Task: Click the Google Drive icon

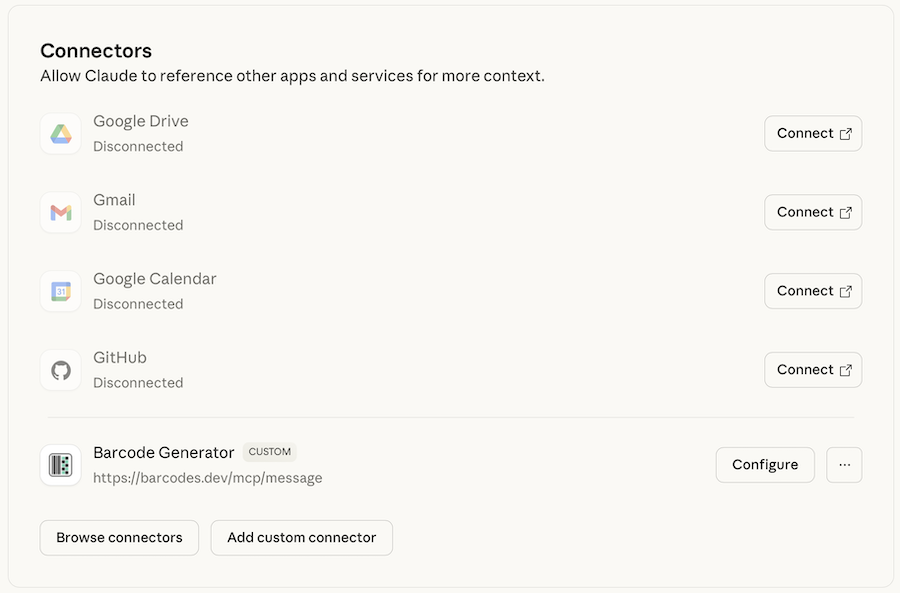Action: click(60, 133)
